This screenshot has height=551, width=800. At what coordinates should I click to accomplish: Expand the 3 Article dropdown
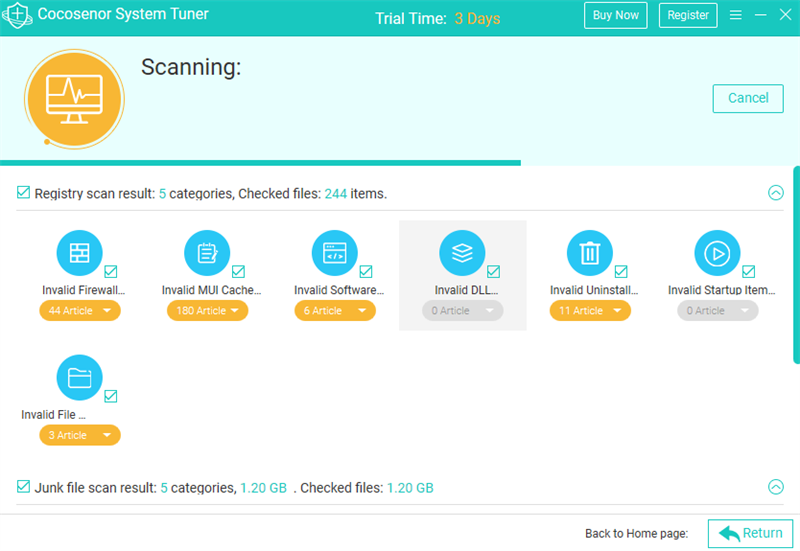[80, 435]
